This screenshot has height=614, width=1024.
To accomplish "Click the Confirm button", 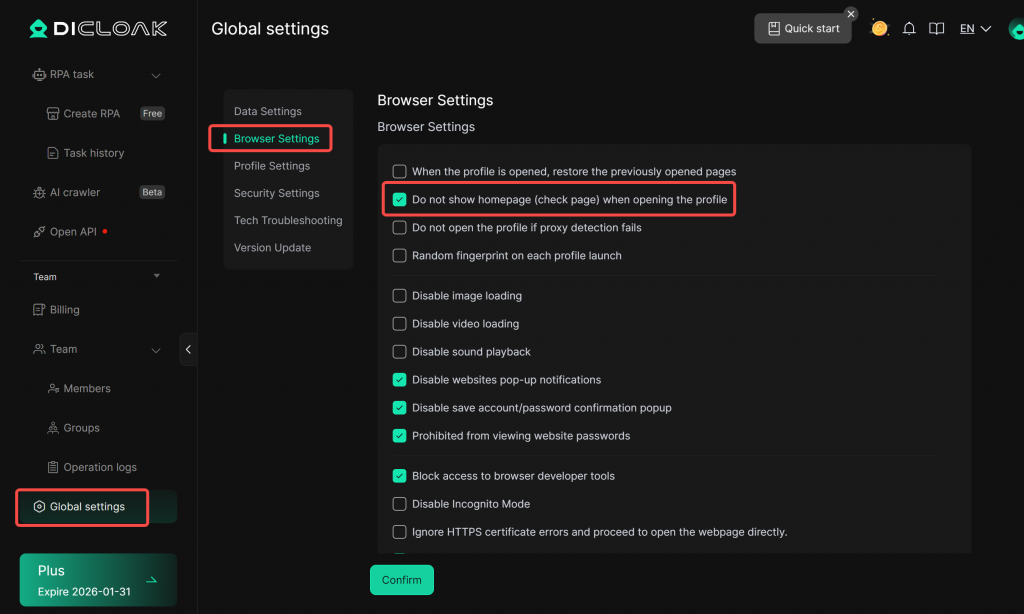I will click(x=402, y=580).
